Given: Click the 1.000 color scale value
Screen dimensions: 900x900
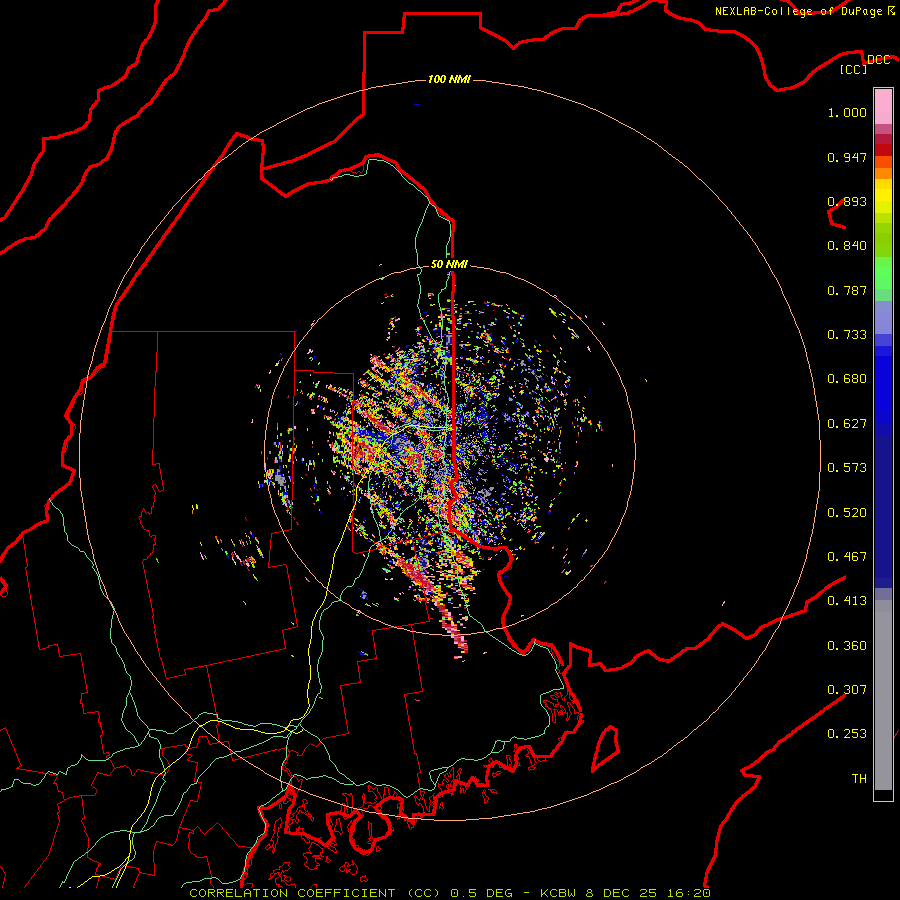Looking at the screenshot, I should pos(847,112).
